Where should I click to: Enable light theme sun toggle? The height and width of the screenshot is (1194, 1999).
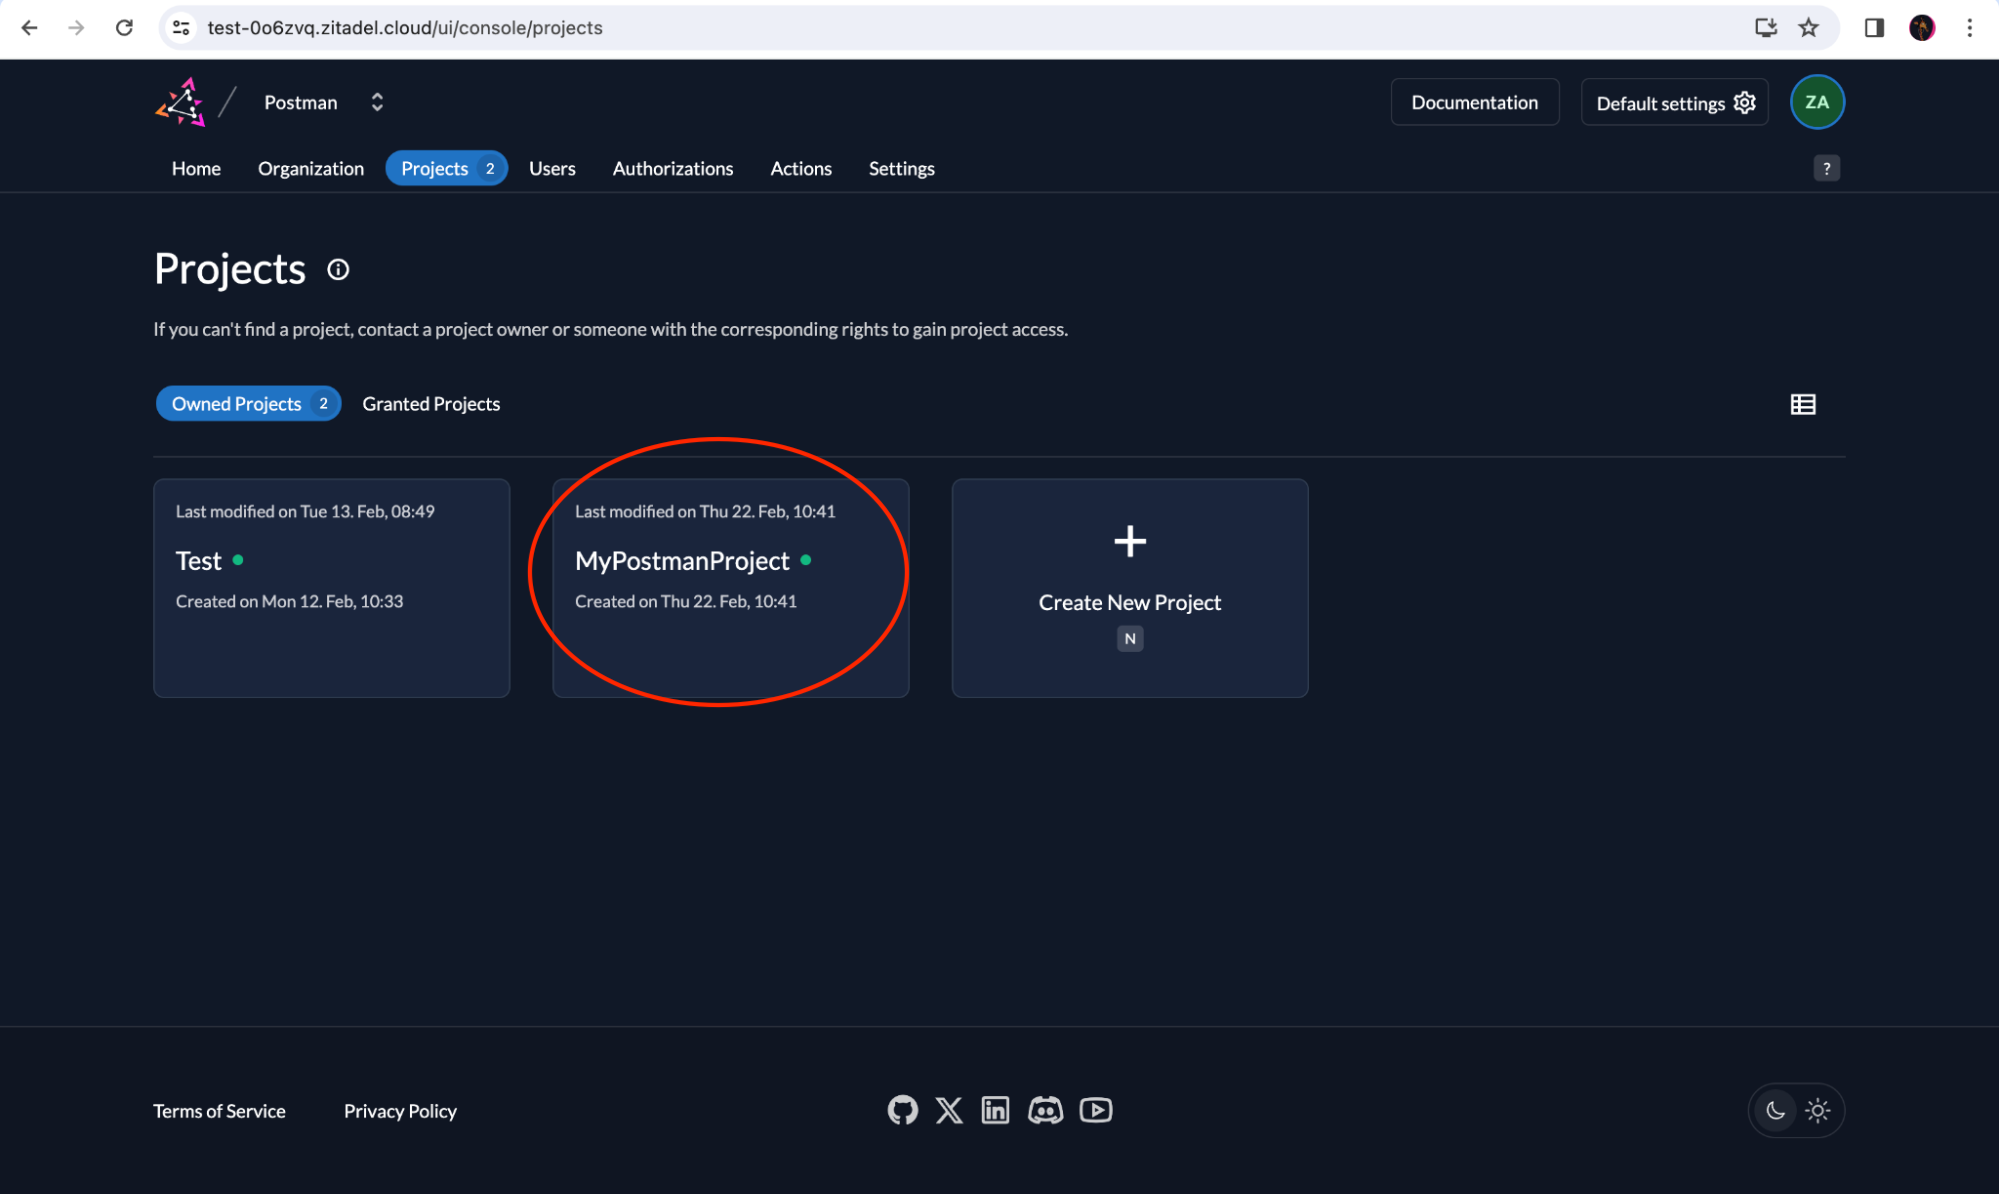tap(1818, 1110)
